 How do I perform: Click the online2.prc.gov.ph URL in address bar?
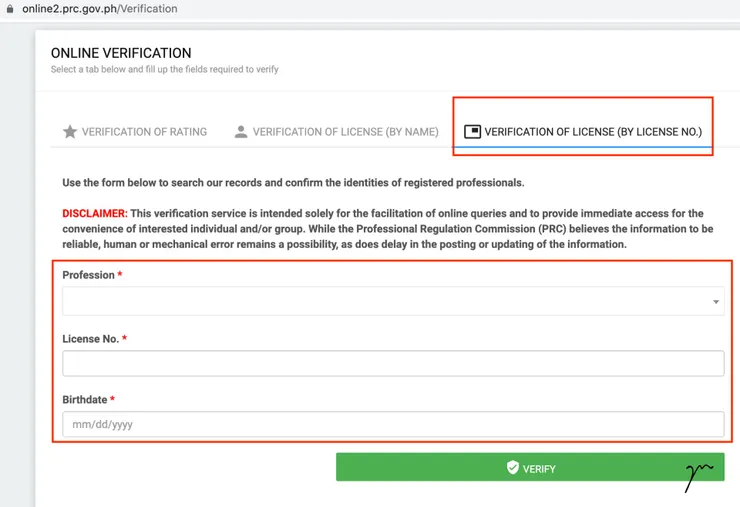pos(100,9)
